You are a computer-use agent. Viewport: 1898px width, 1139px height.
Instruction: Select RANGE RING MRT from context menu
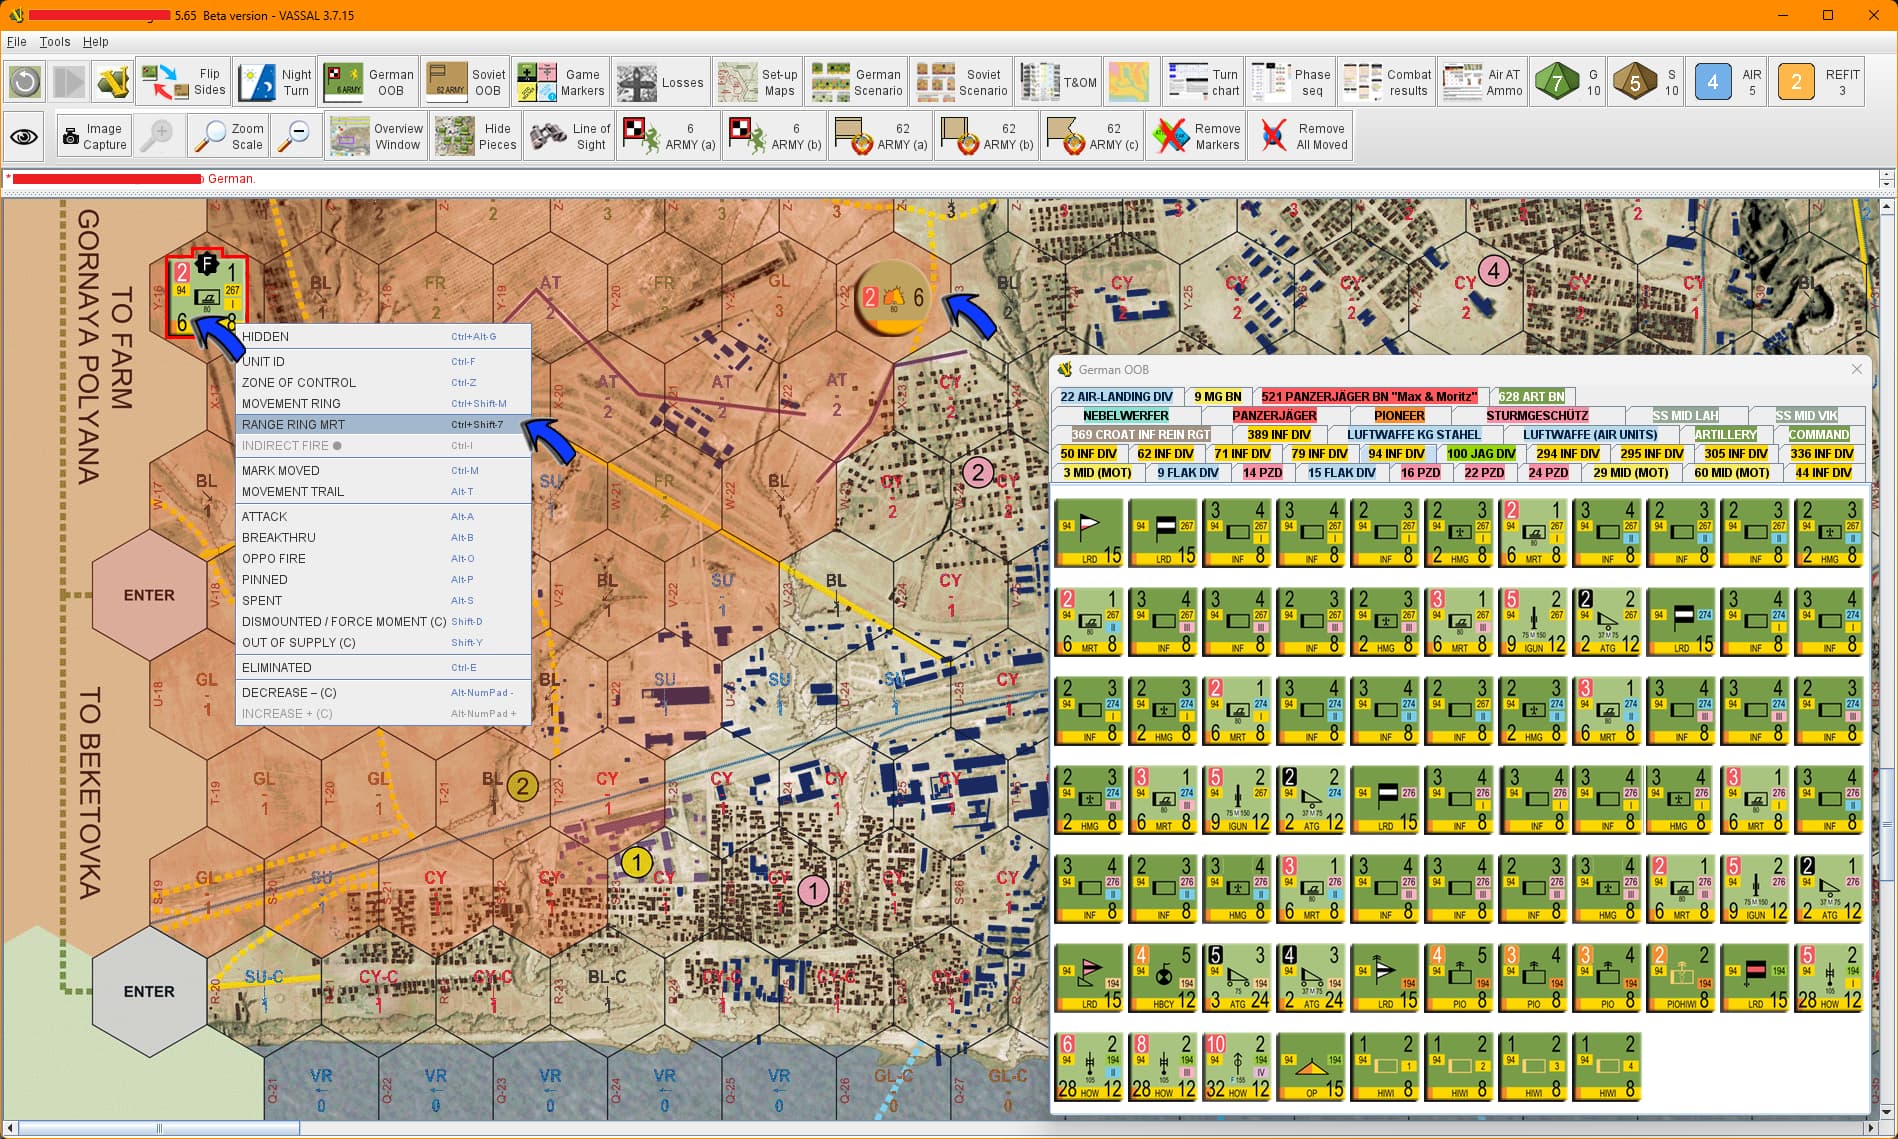click(293, 425)
